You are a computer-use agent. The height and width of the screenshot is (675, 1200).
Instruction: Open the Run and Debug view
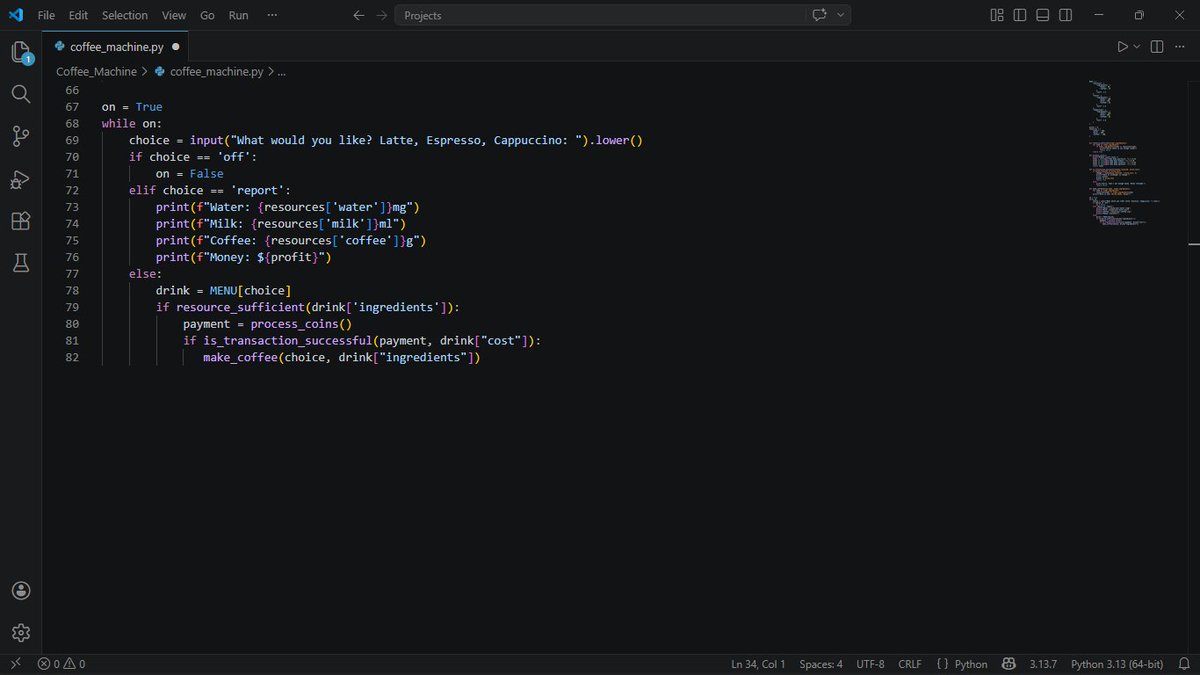pos(21,179)
